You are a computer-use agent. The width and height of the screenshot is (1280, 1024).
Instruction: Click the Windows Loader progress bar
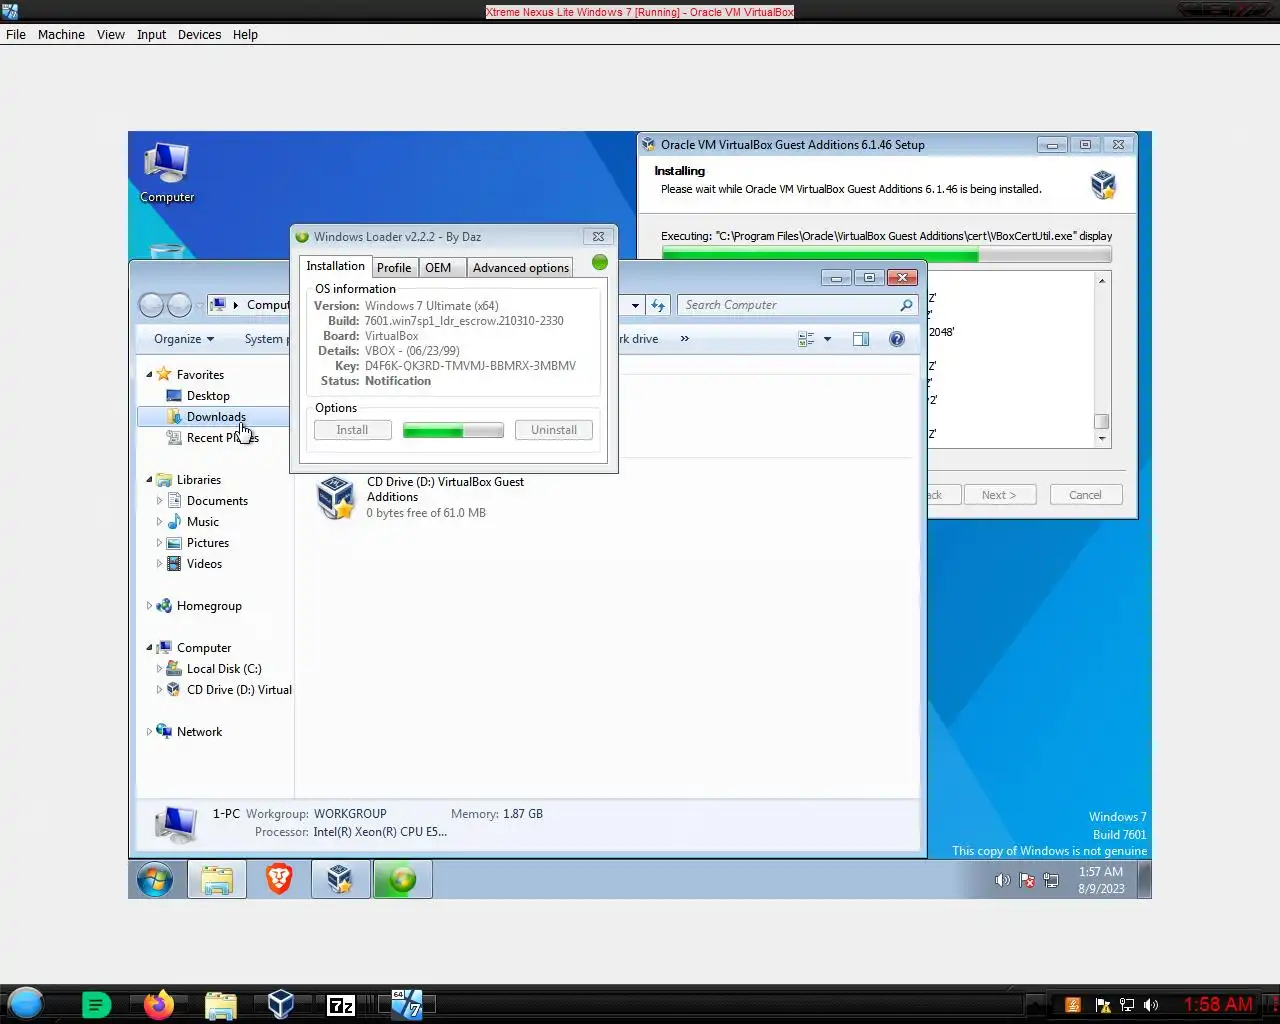[453, 430]
